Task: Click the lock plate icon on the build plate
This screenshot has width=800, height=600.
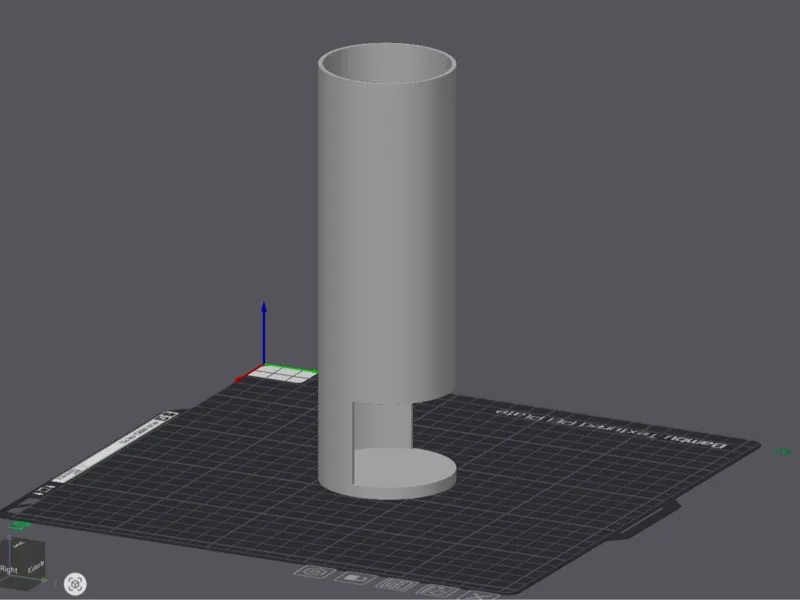Action: click(356, 579)
